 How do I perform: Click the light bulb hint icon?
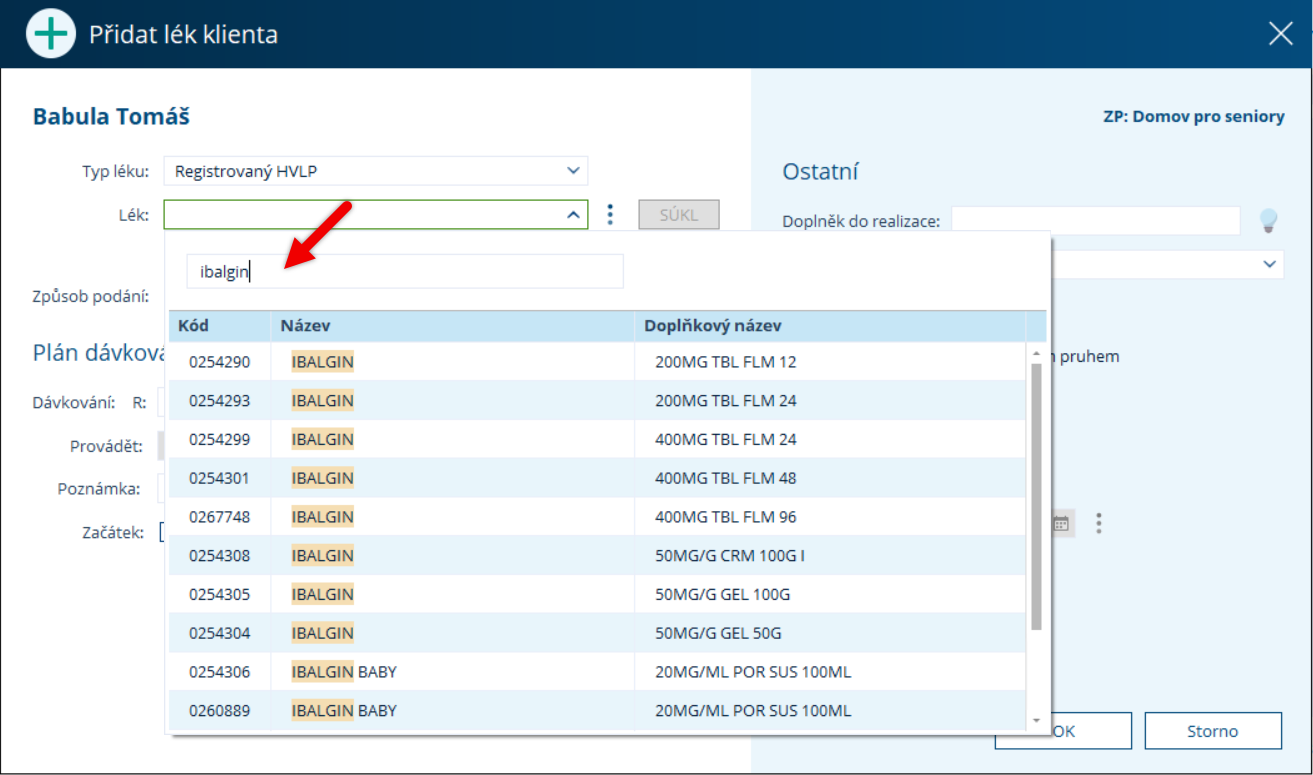1269,220
